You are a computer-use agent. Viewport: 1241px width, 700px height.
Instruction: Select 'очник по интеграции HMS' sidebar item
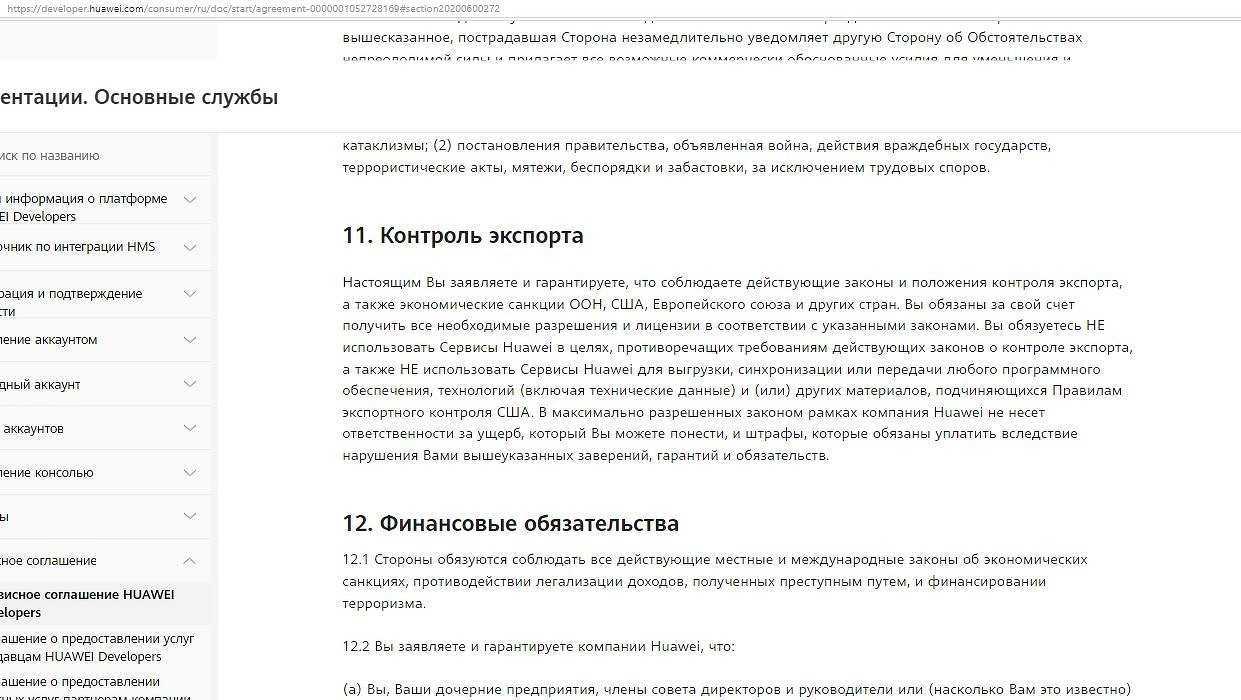(78, 247)
